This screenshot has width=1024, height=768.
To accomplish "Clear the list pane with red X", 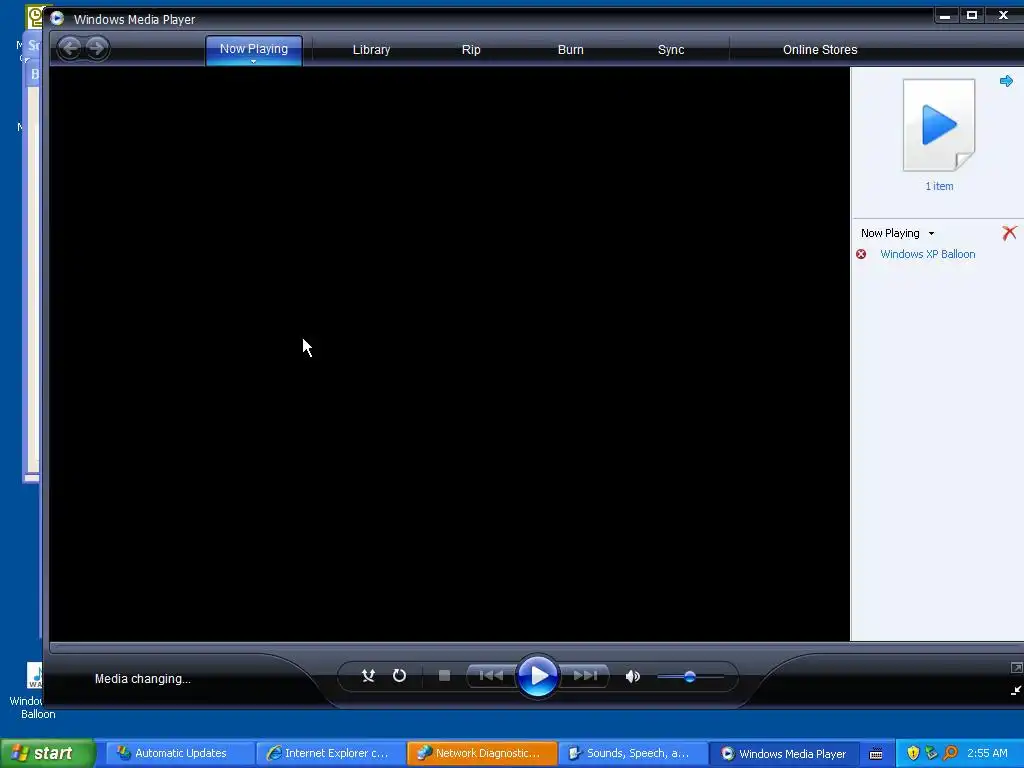I will point(1009,232).
